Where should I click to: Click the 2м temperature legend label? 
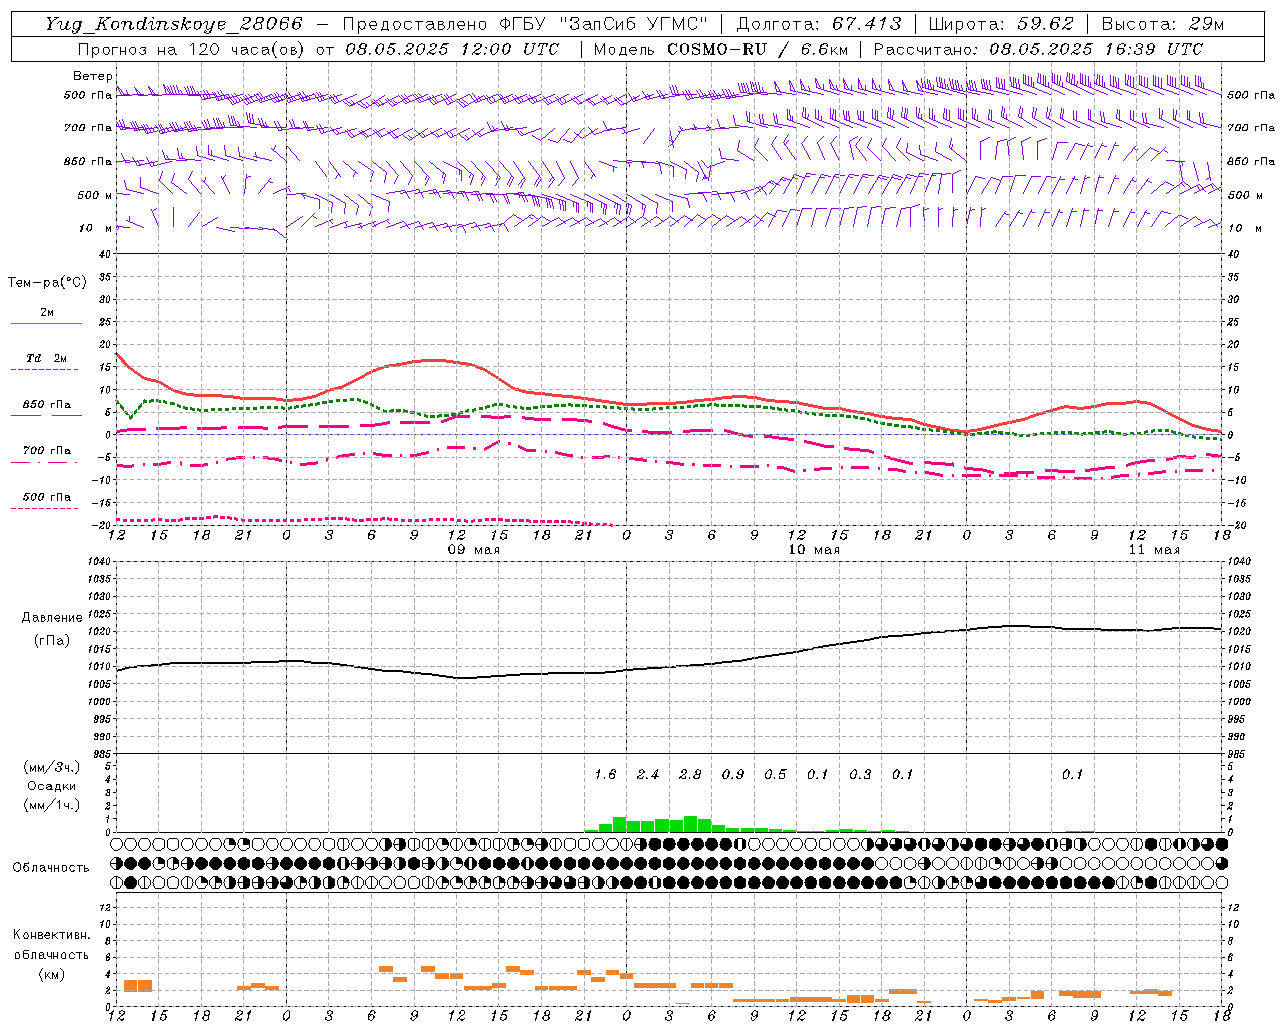47,312
